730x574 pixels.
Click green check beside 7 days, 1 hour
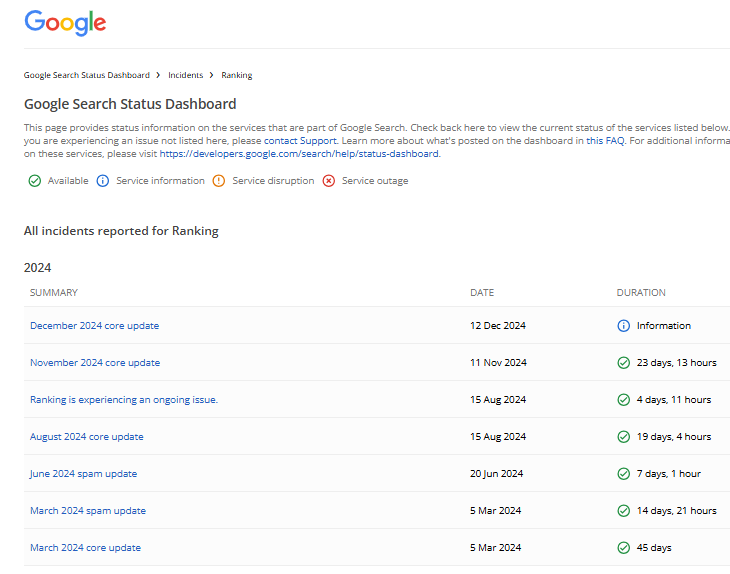coord(623,473)
